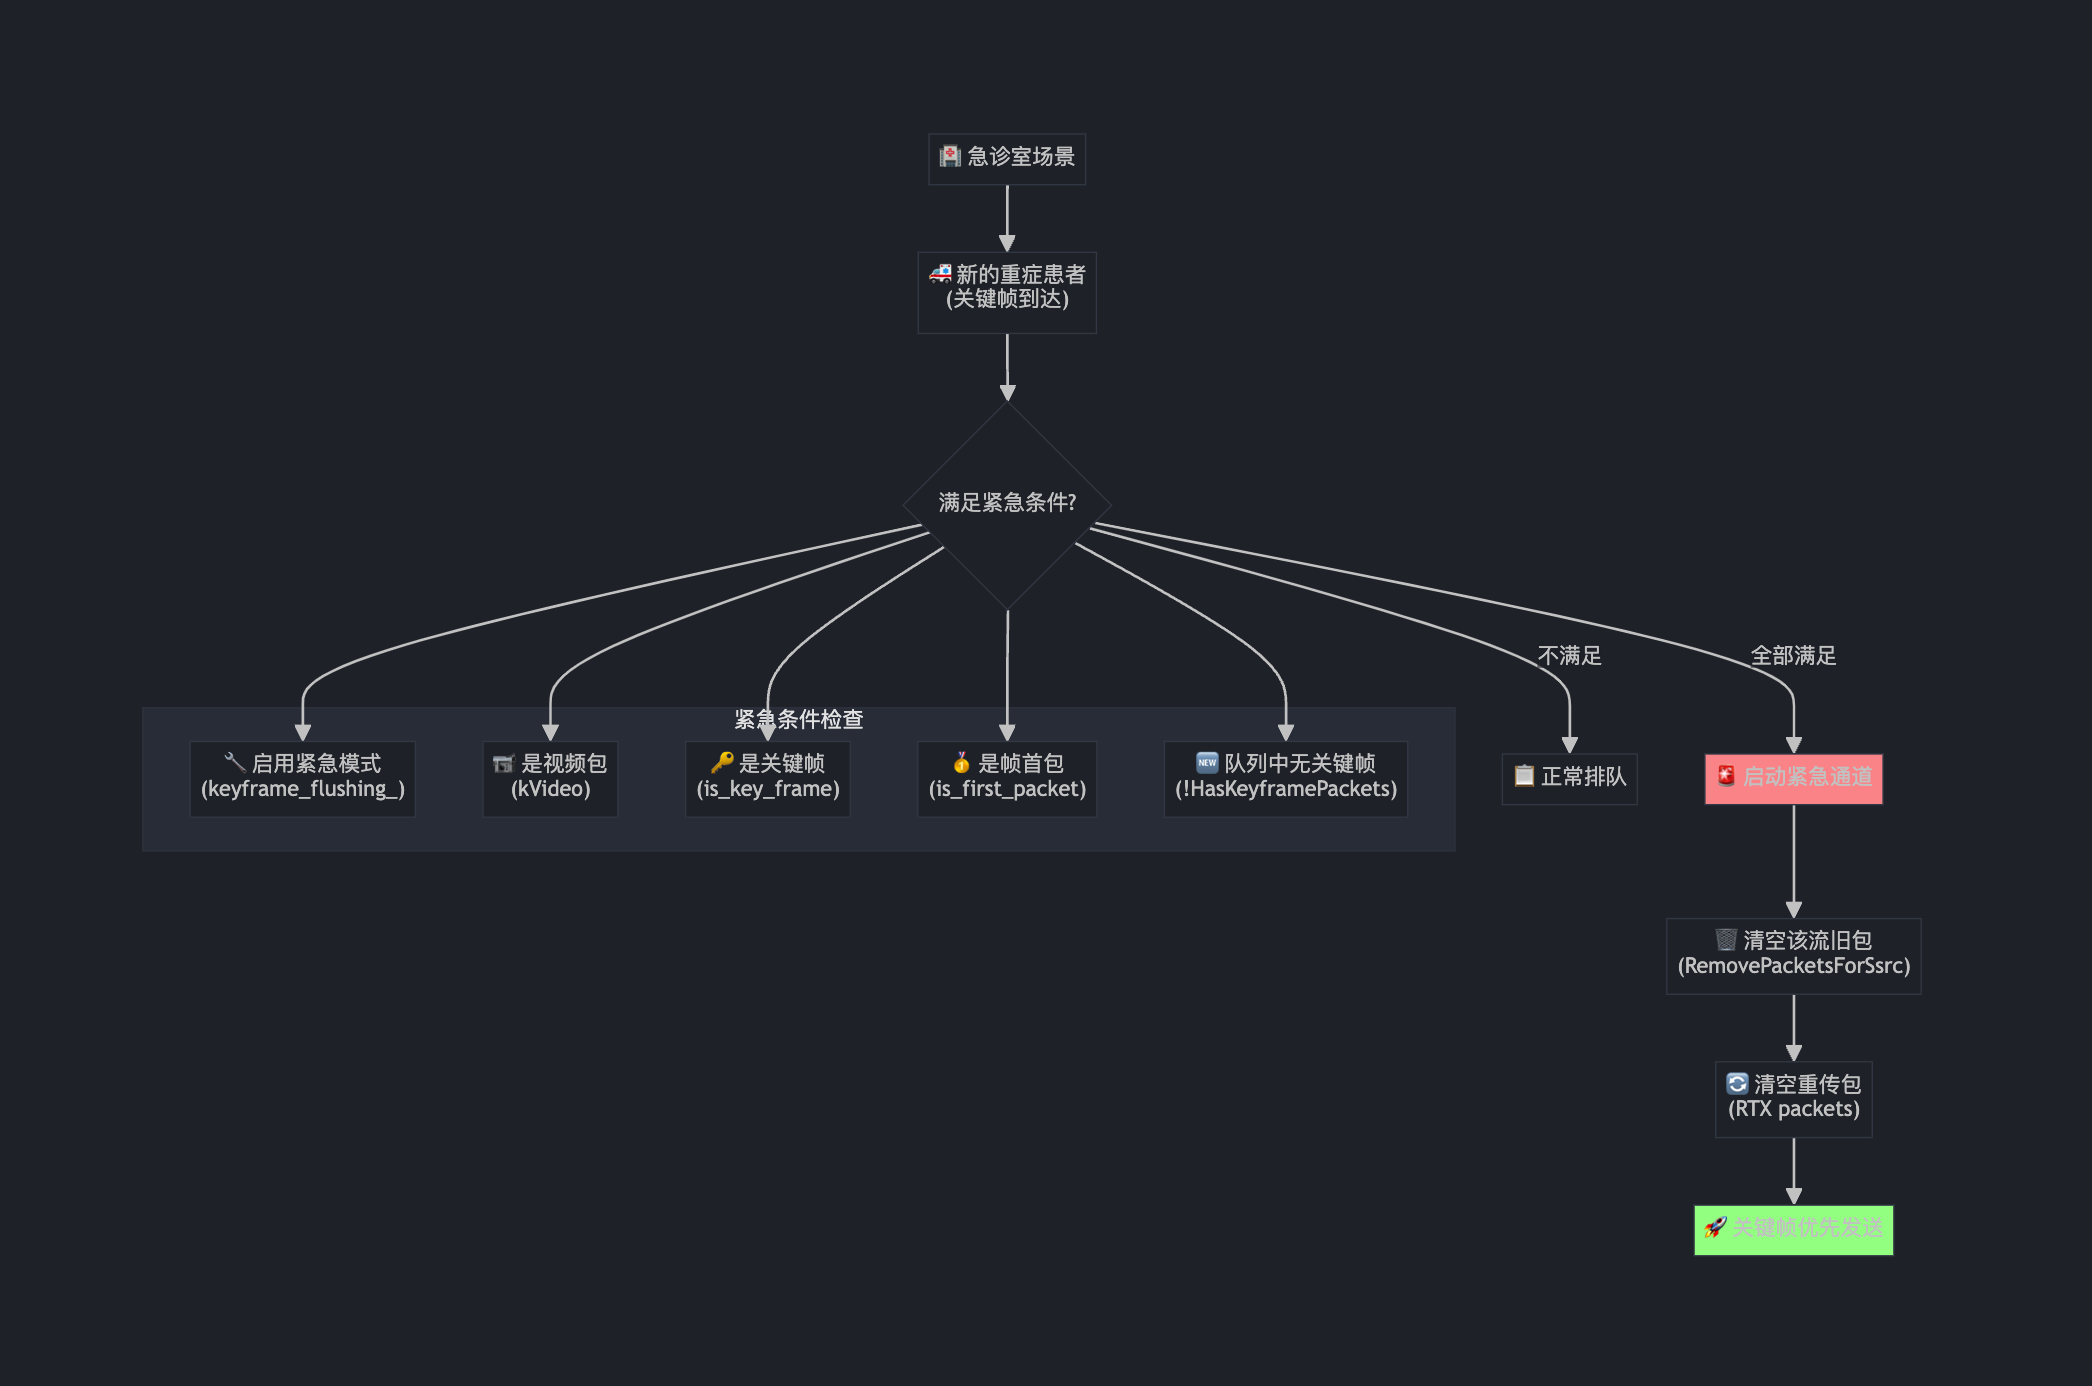Click the rocket icon in 关键帧优先发送 node

tap(1715, 1227)
